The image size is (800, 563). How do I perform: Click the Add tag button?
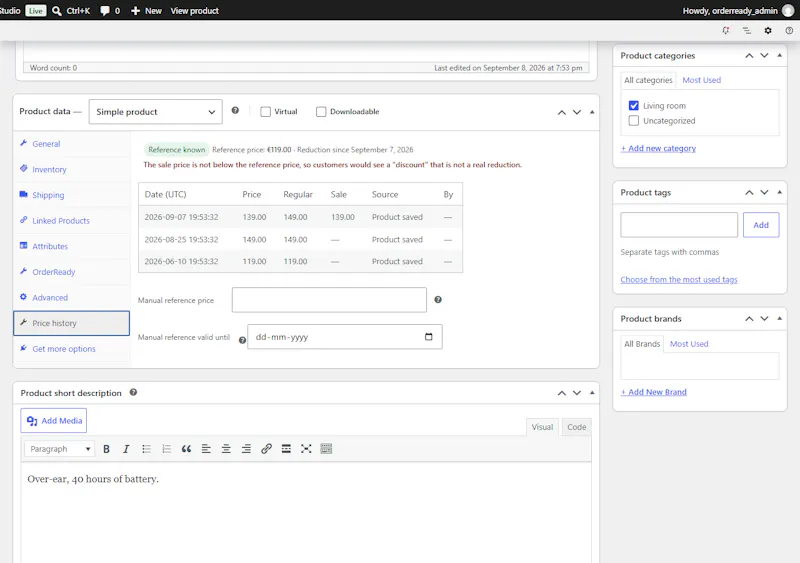coord(761,225)
